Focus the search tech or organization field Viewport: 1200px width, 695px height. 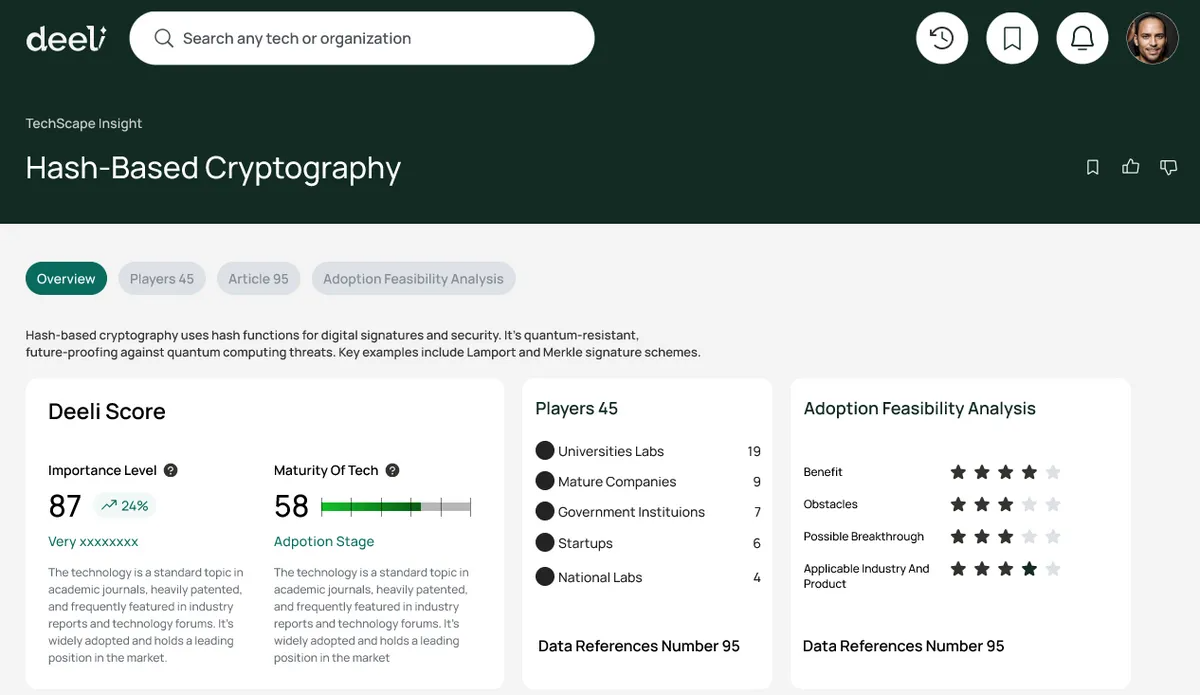[362, 38]
